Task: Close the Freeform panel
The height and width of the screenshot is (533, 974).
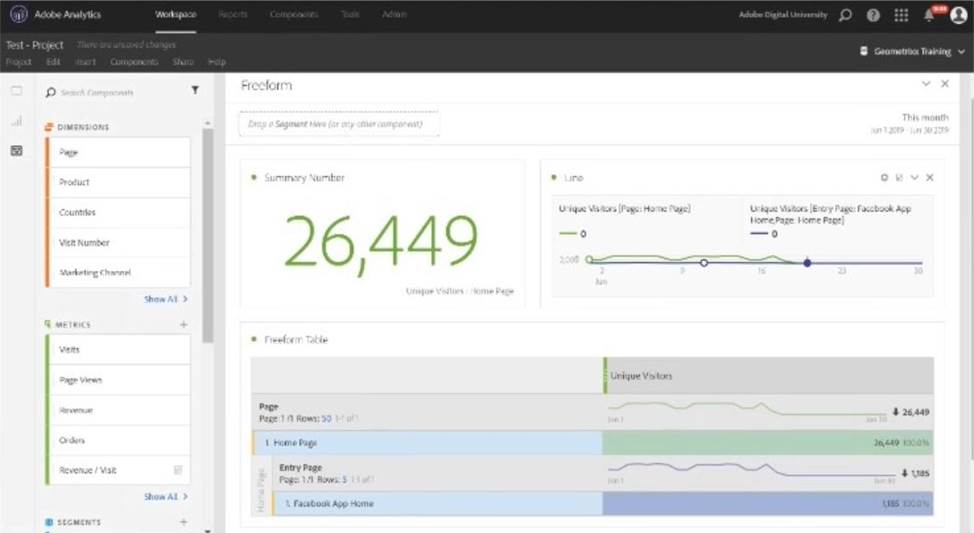Action: pyautogui.click(x=945, y=83)
